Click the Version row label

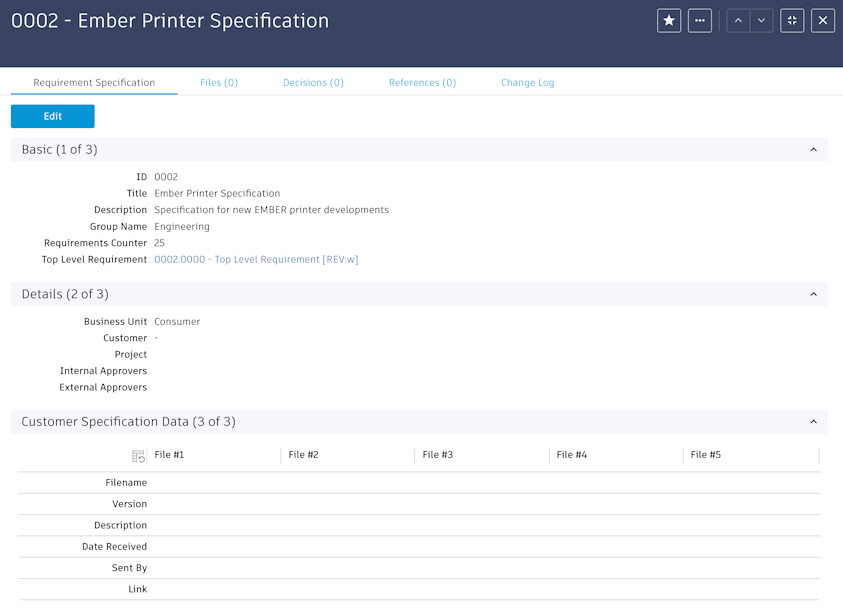pyautogui.click(x=130, y=504)
